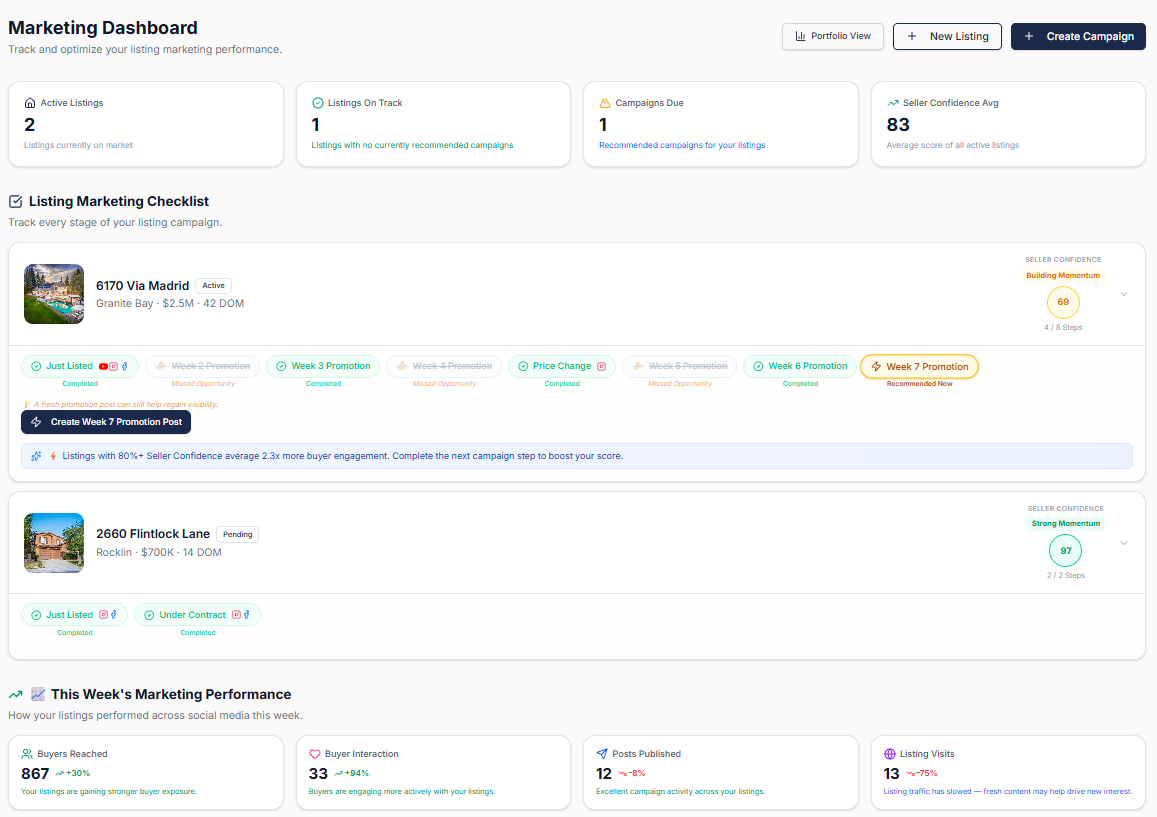1157x817 pixels.
Task: Open the 6170 Via Madrid property thumbnail
Action: [54, 294]
